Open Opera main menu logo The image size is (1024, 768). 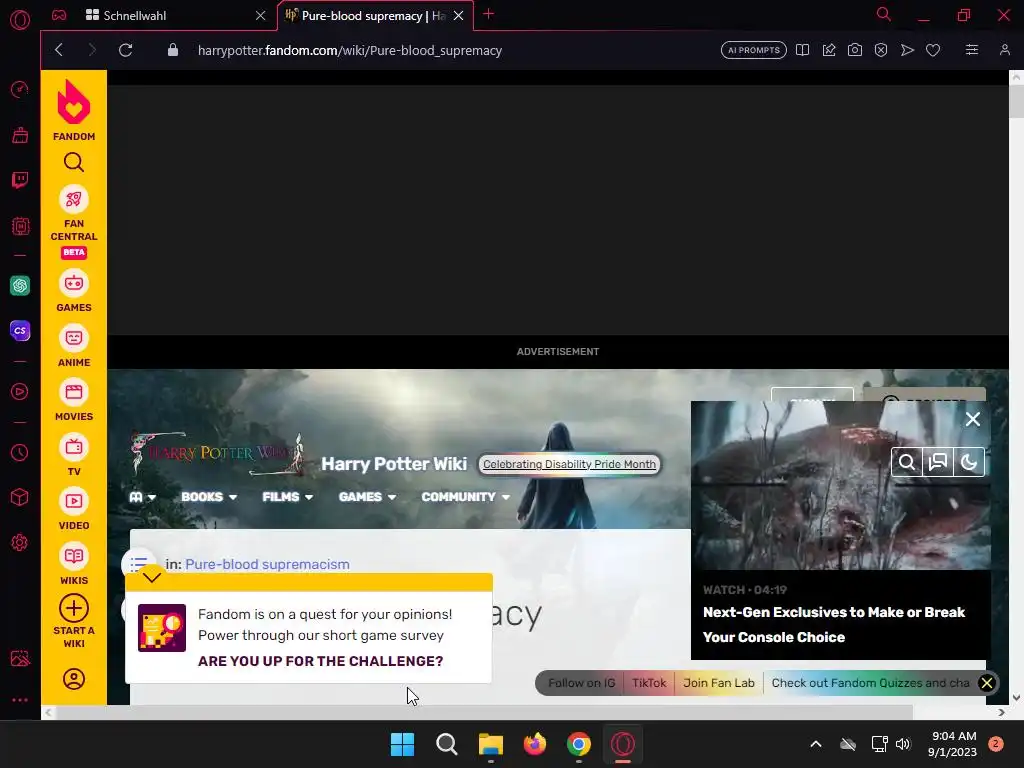tap(20, 20)
